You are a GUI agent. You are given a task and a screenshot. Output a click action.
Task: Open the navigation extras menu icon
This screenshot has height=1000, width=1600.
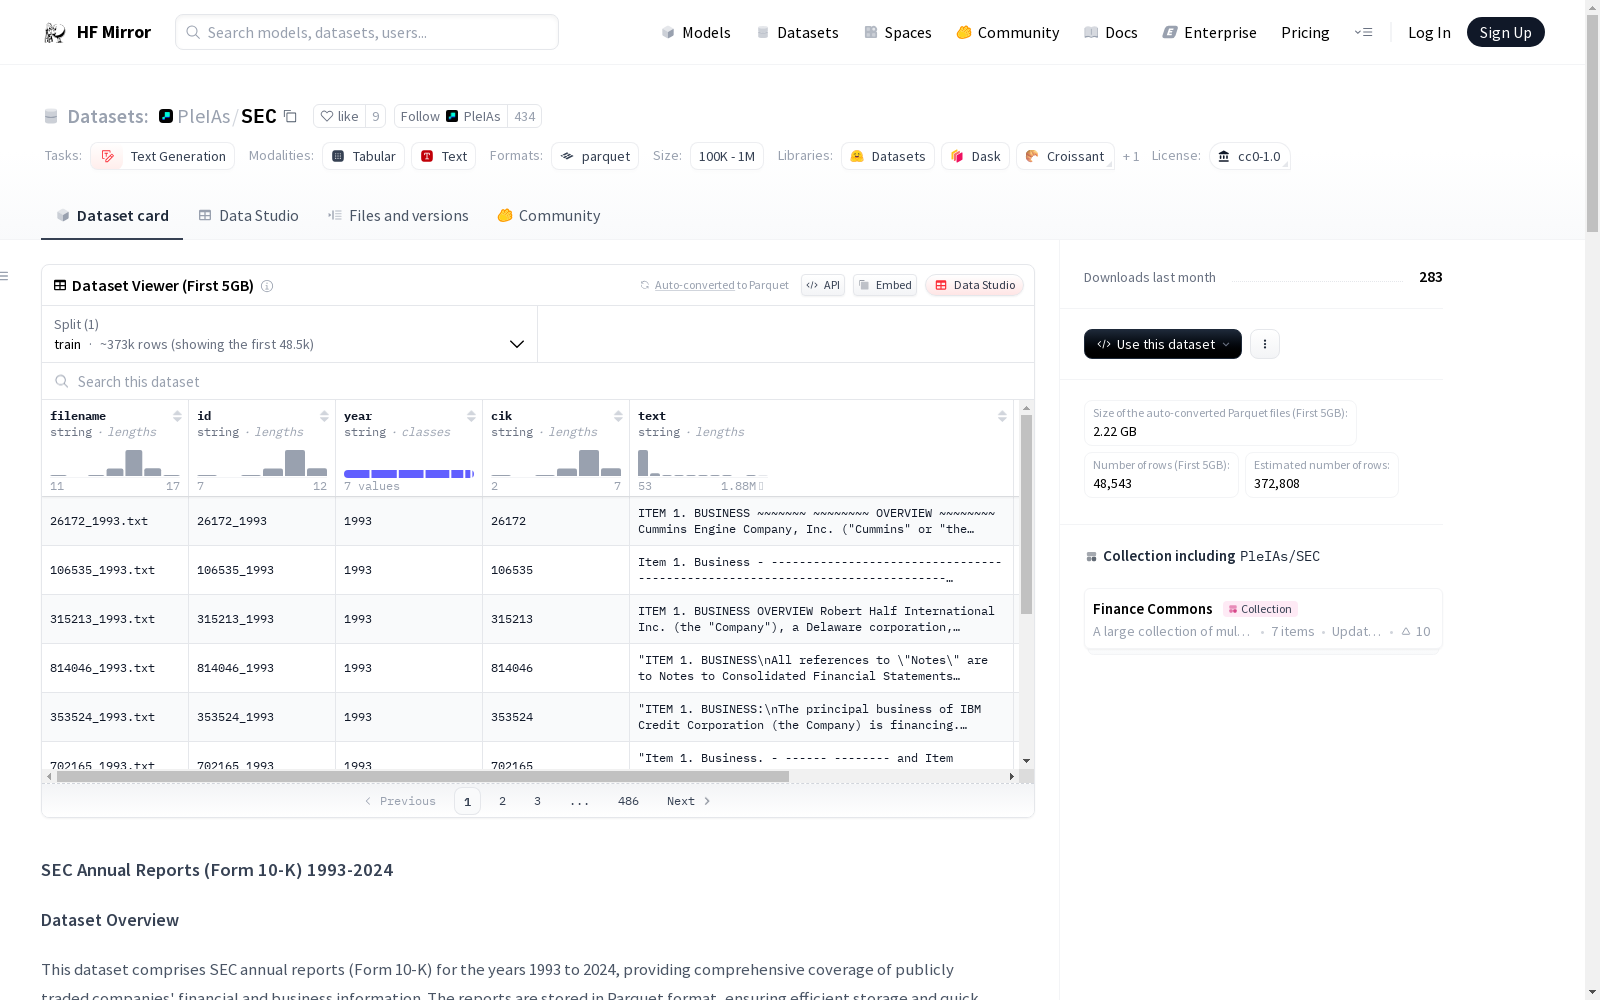pos(1363,32)
